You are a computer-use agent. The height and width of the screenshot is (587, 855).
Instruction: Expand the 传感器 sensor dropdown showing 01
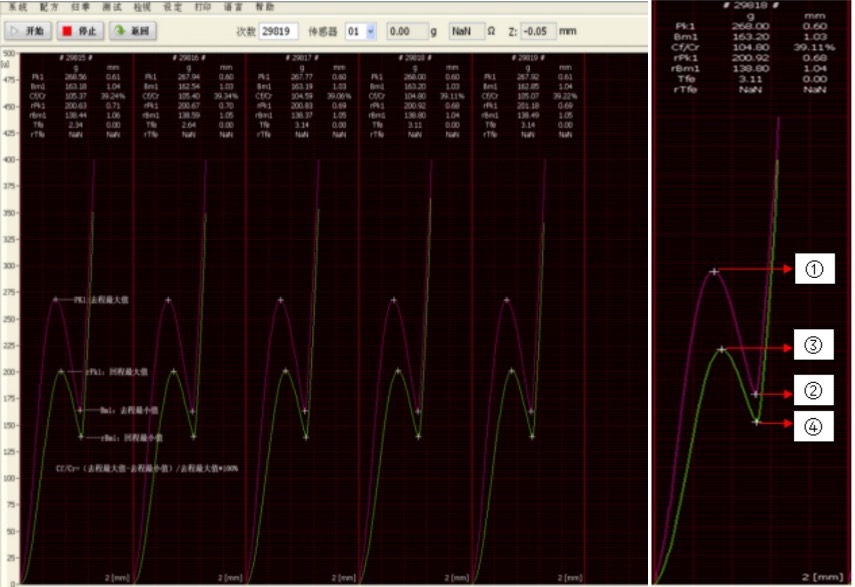pos(370,31)
